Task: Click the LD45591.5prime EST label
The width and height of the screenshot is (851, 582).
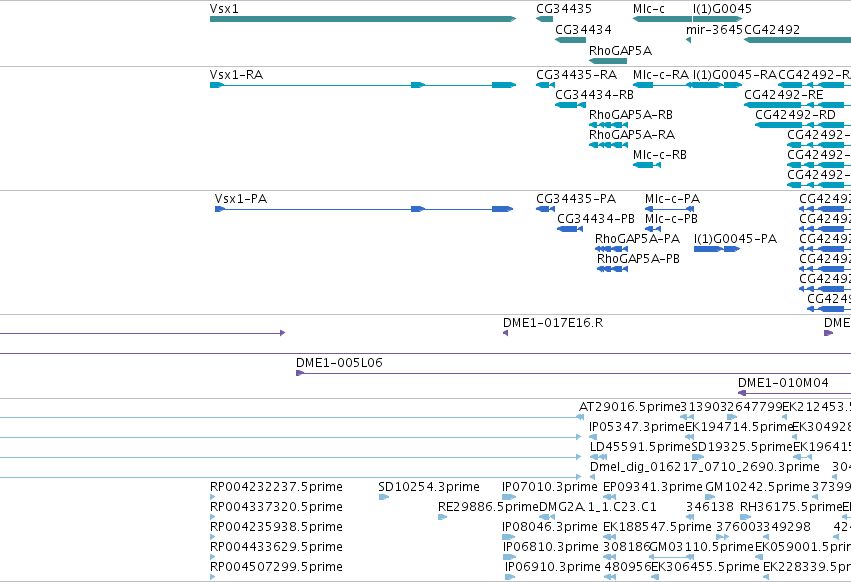Action: click(x=640, y=447)
